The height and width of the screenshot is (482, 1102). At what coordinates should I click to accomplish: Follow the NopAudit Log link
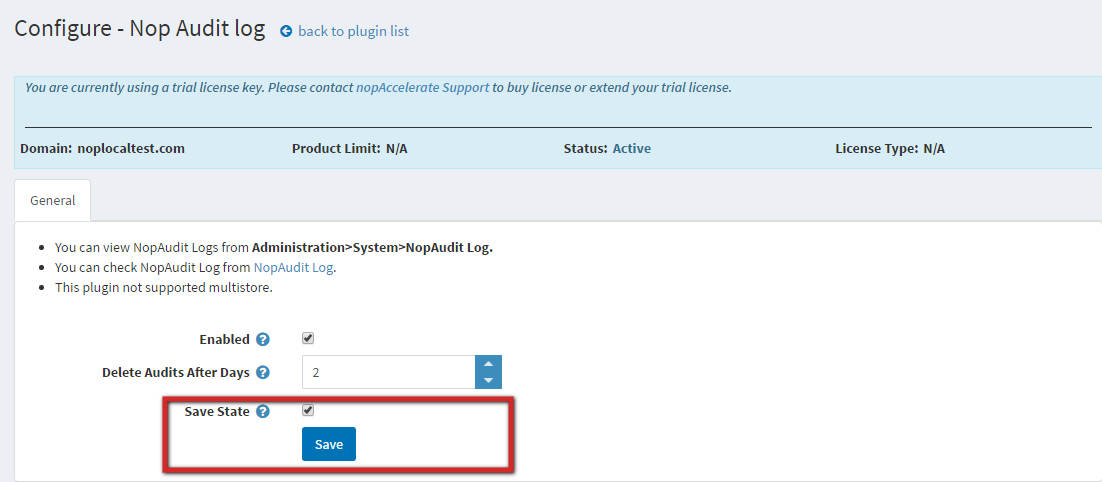[293, 268]
